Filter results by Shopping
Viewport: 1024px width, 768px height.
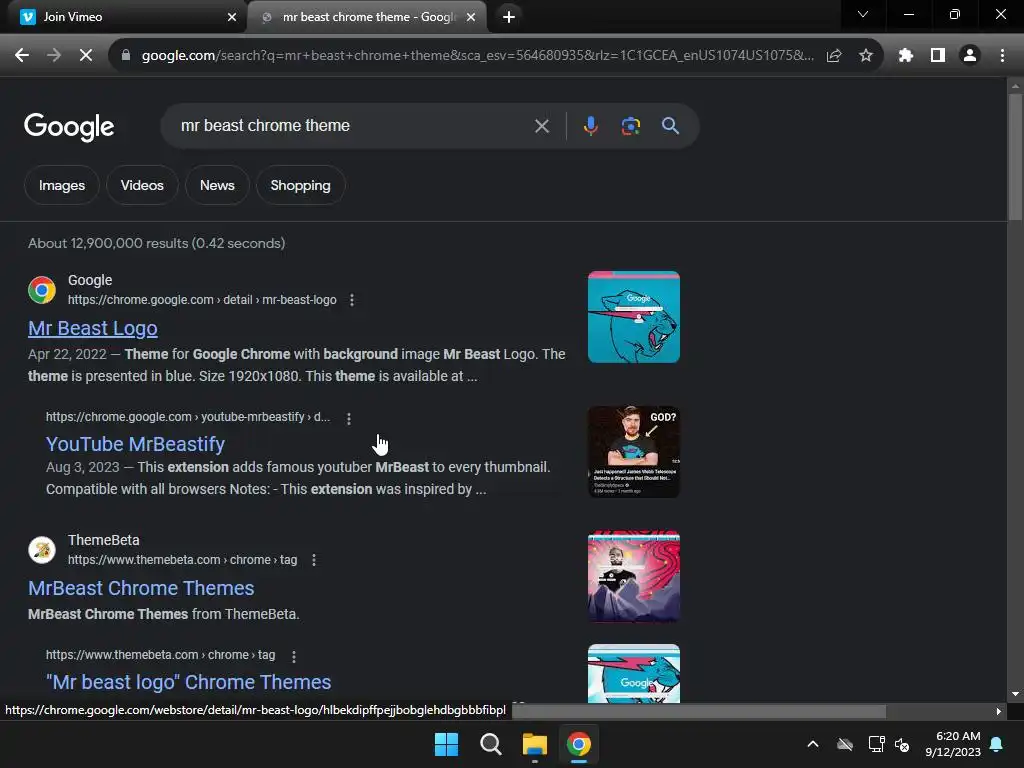(300, 185)
